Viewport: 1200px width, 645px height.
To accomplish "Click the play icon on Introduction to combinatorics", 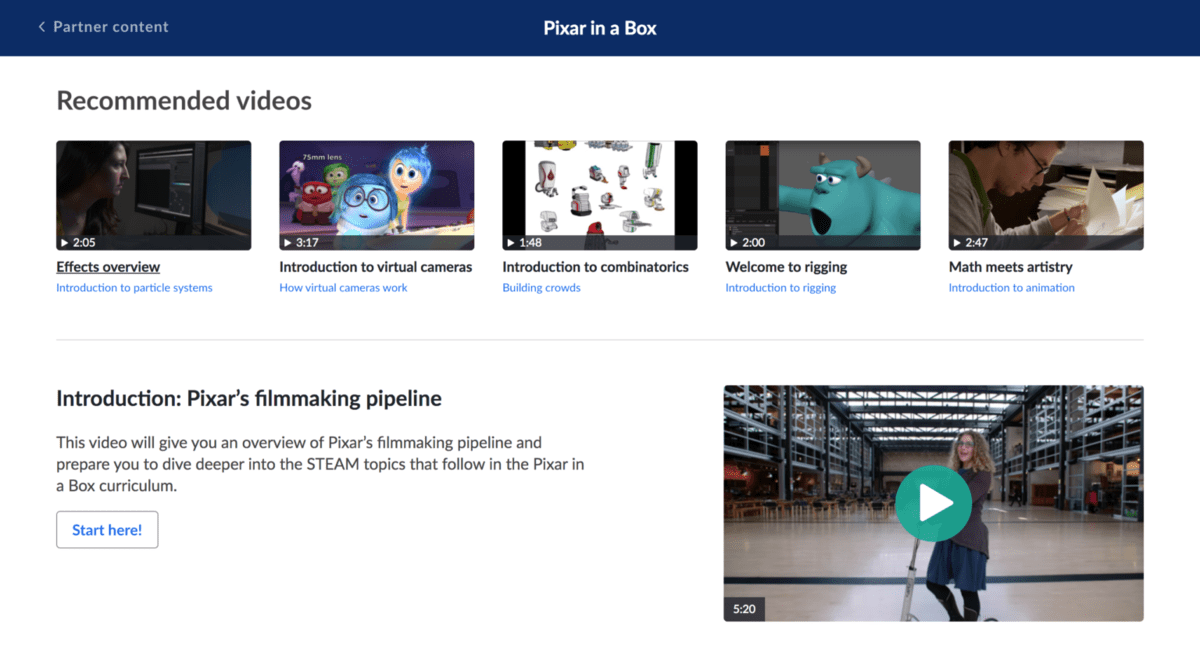I will pyautogui.click(x=511, y=240).
